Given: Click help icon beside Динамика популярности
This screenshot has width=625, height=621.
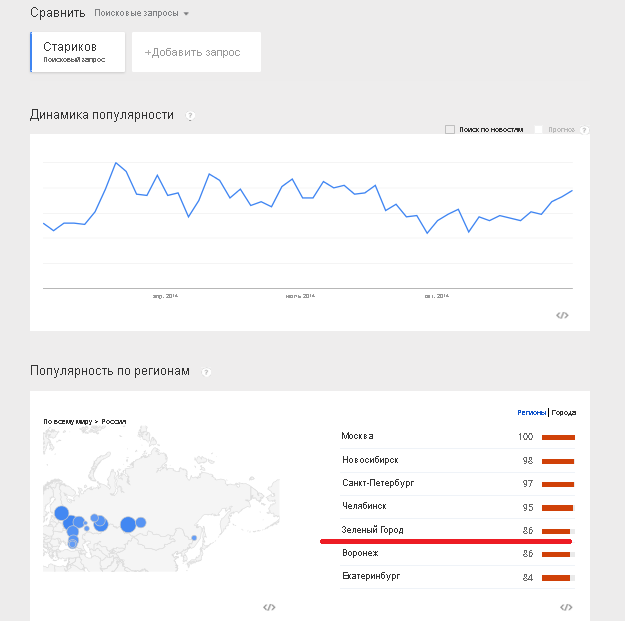Looking at the screenshot, I should (x=190, y=116).
